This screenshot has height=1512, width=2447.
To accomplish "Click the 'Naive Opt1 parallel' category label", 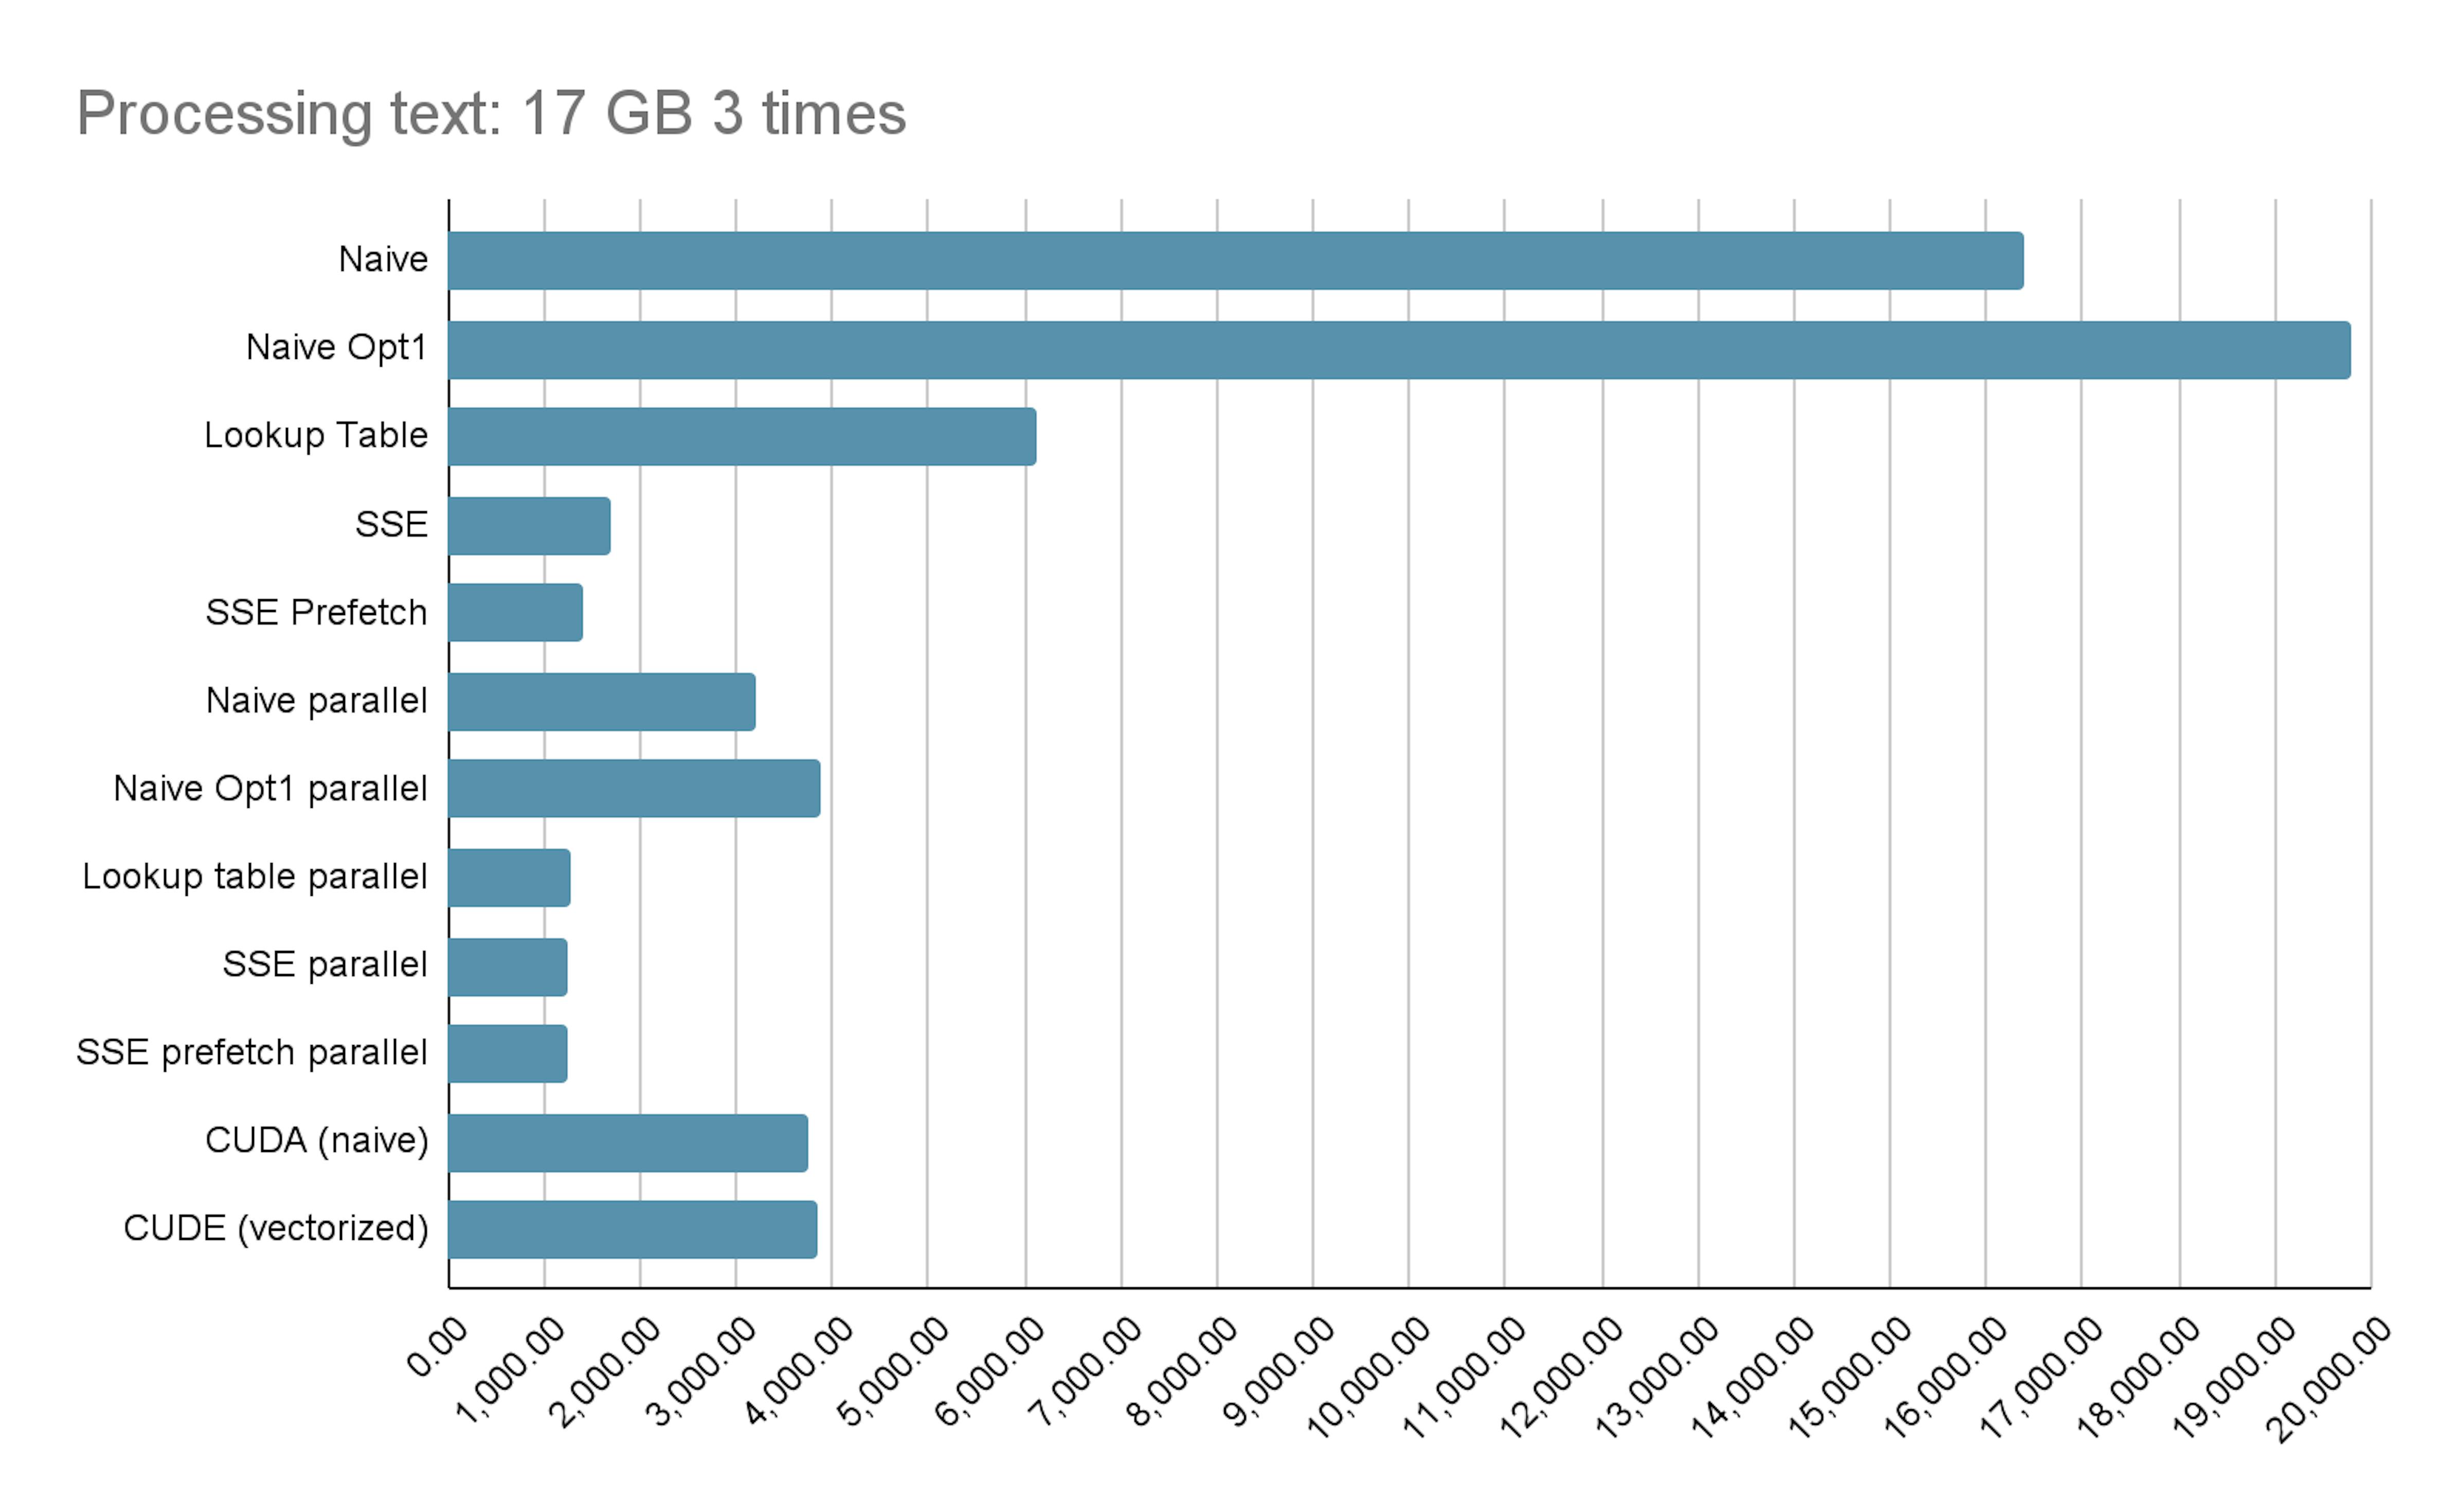I will [270, 789].
